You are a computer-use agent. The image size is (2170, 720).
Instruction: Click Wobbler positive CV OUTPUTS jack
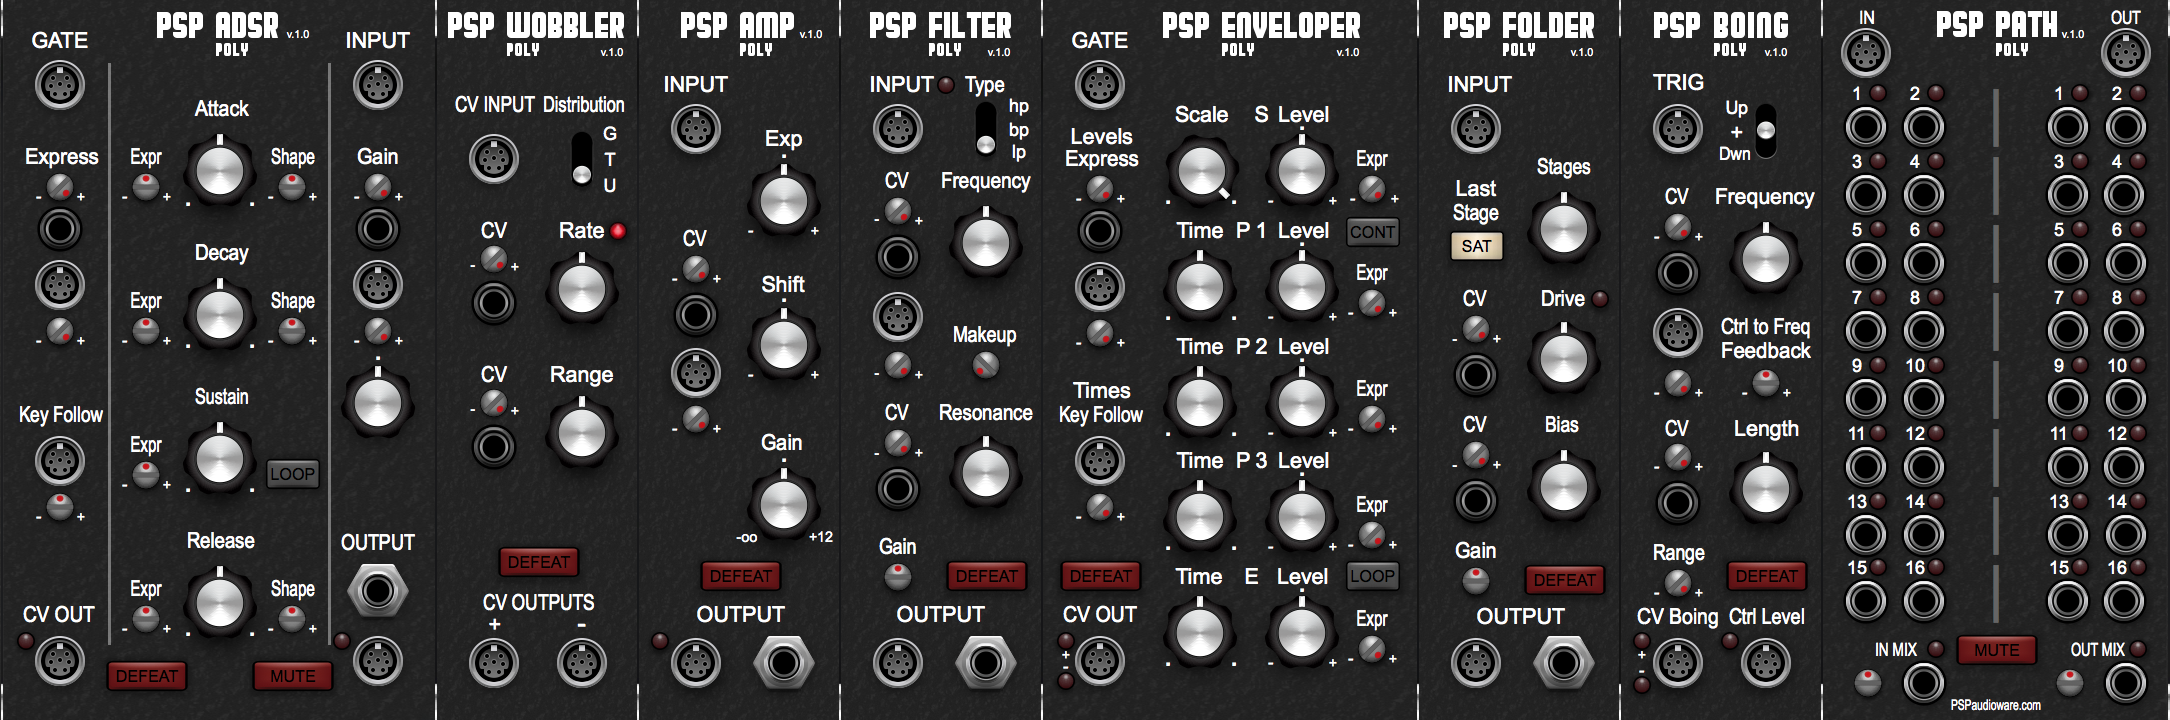[494, 662]
